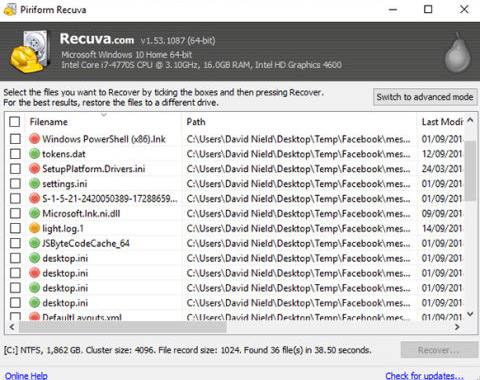Click Recuva hard hat drive logo in header
The image size is (480, 380).
30,52
